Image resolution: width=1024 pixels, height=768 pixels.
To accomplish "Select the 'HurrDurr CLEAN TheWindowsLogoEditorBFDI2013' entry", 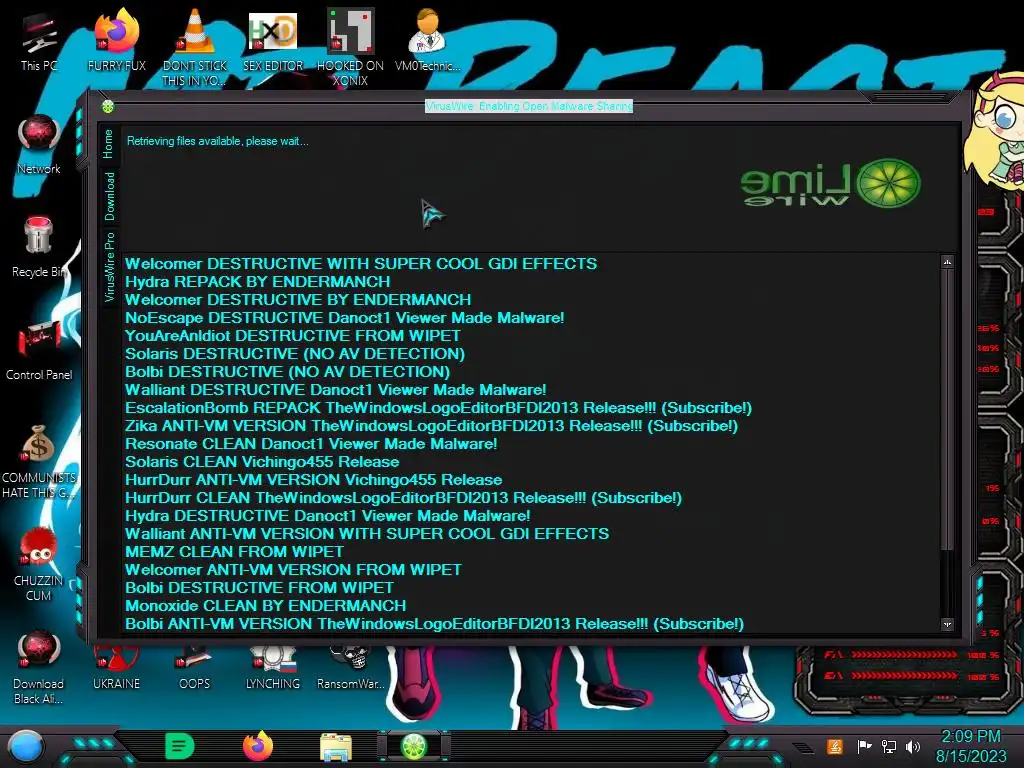I will (x=404, y=498).
